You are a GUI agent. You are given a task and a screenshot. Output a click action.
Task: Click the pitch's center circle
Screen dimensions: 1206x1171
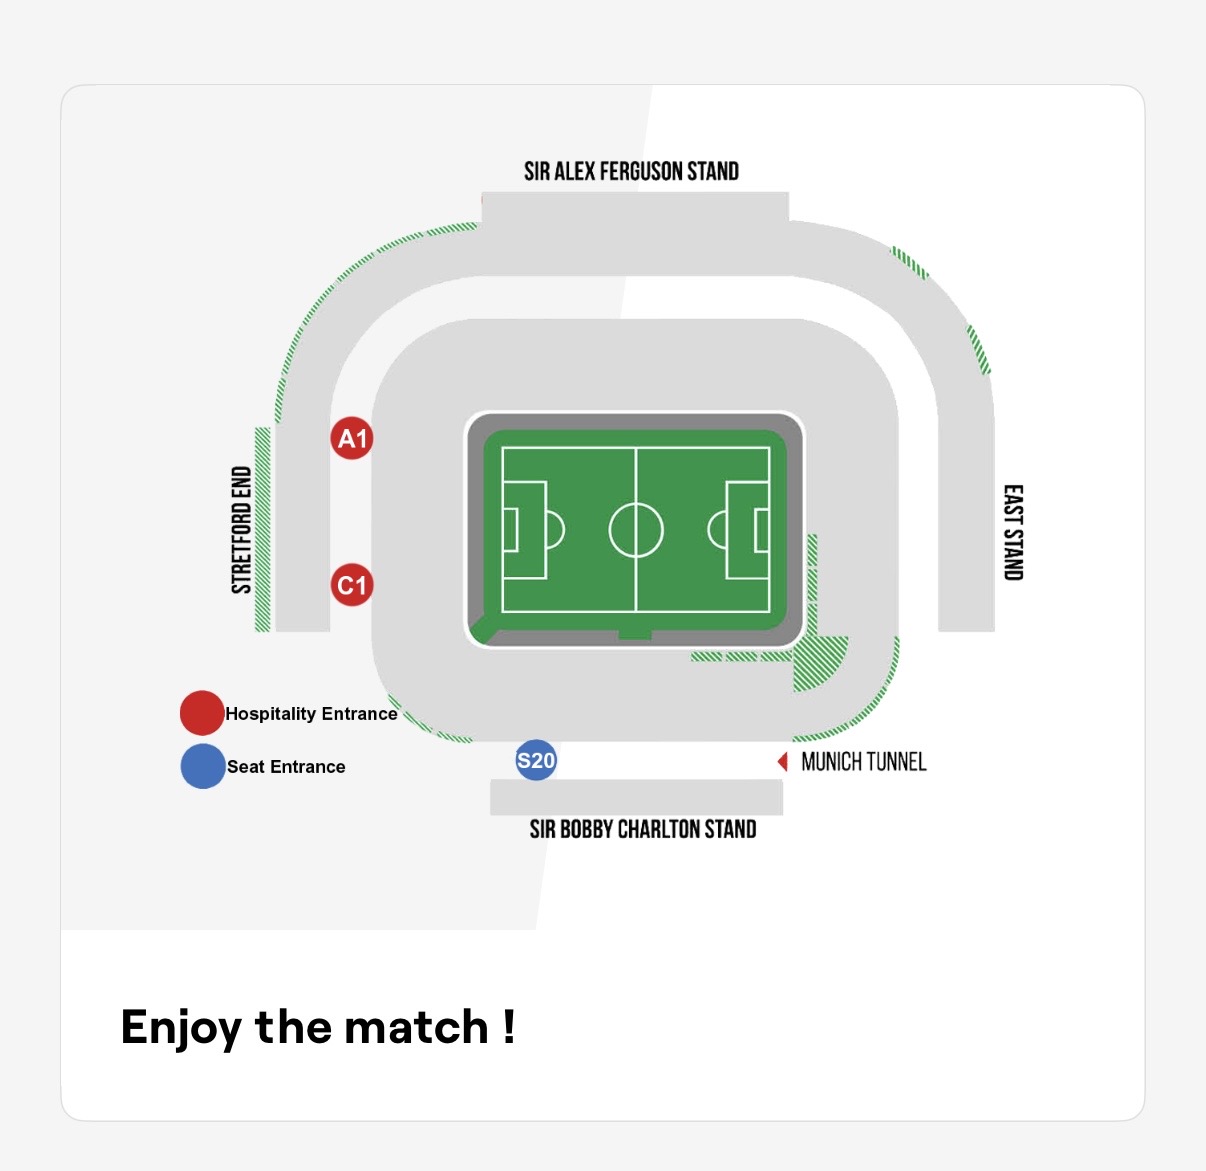click(x=636, y=530)
